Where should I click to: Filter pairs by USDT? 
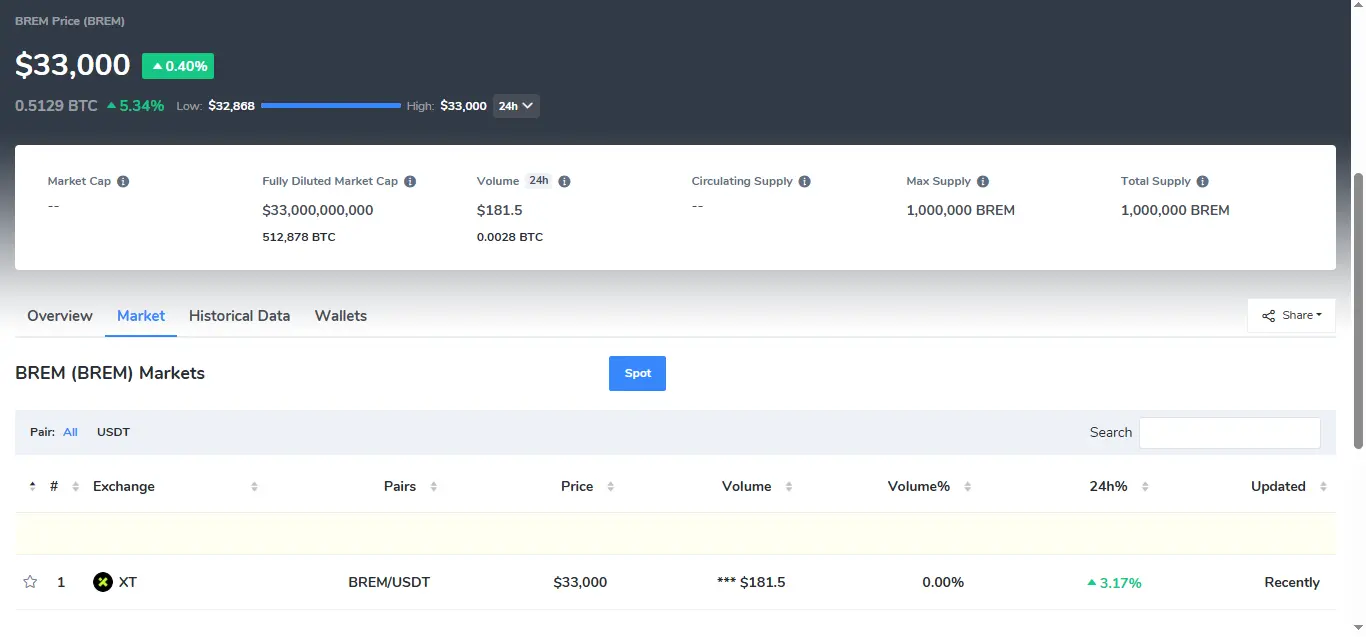pos(113,432)
